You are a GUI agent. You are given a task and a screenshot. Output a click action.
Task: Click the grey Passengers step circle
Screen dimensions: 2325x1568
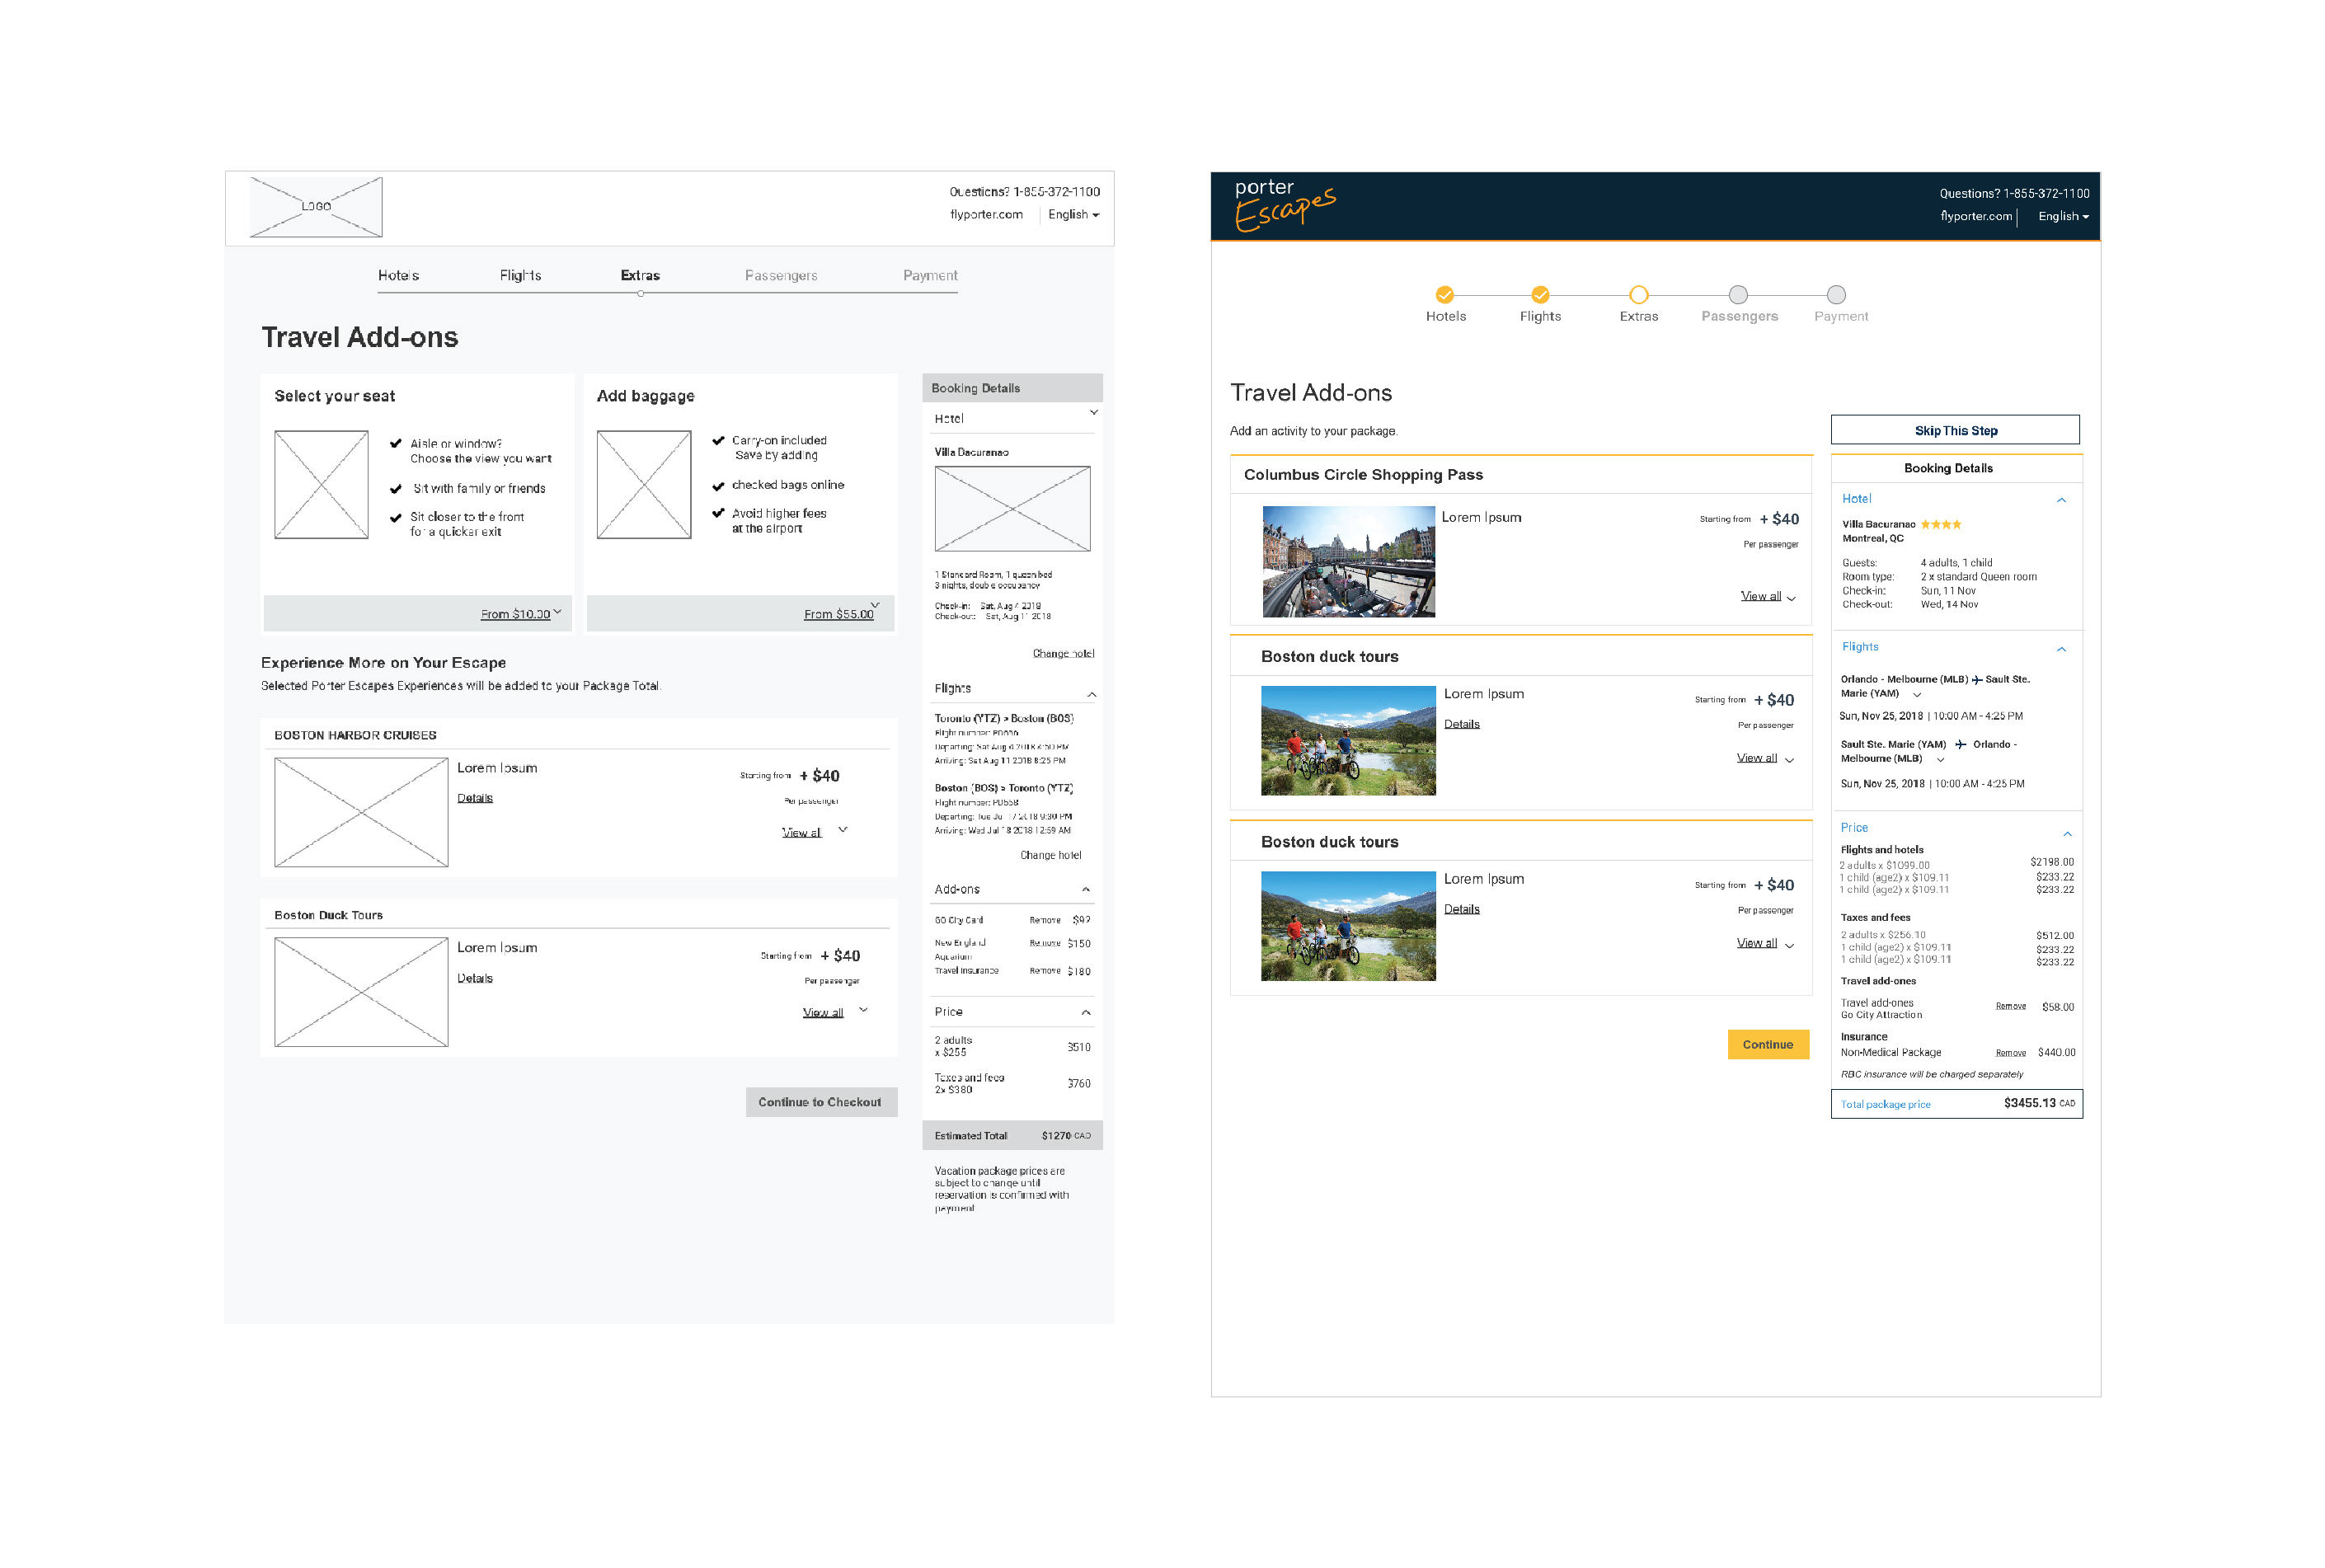click(x=1738, y=295)
